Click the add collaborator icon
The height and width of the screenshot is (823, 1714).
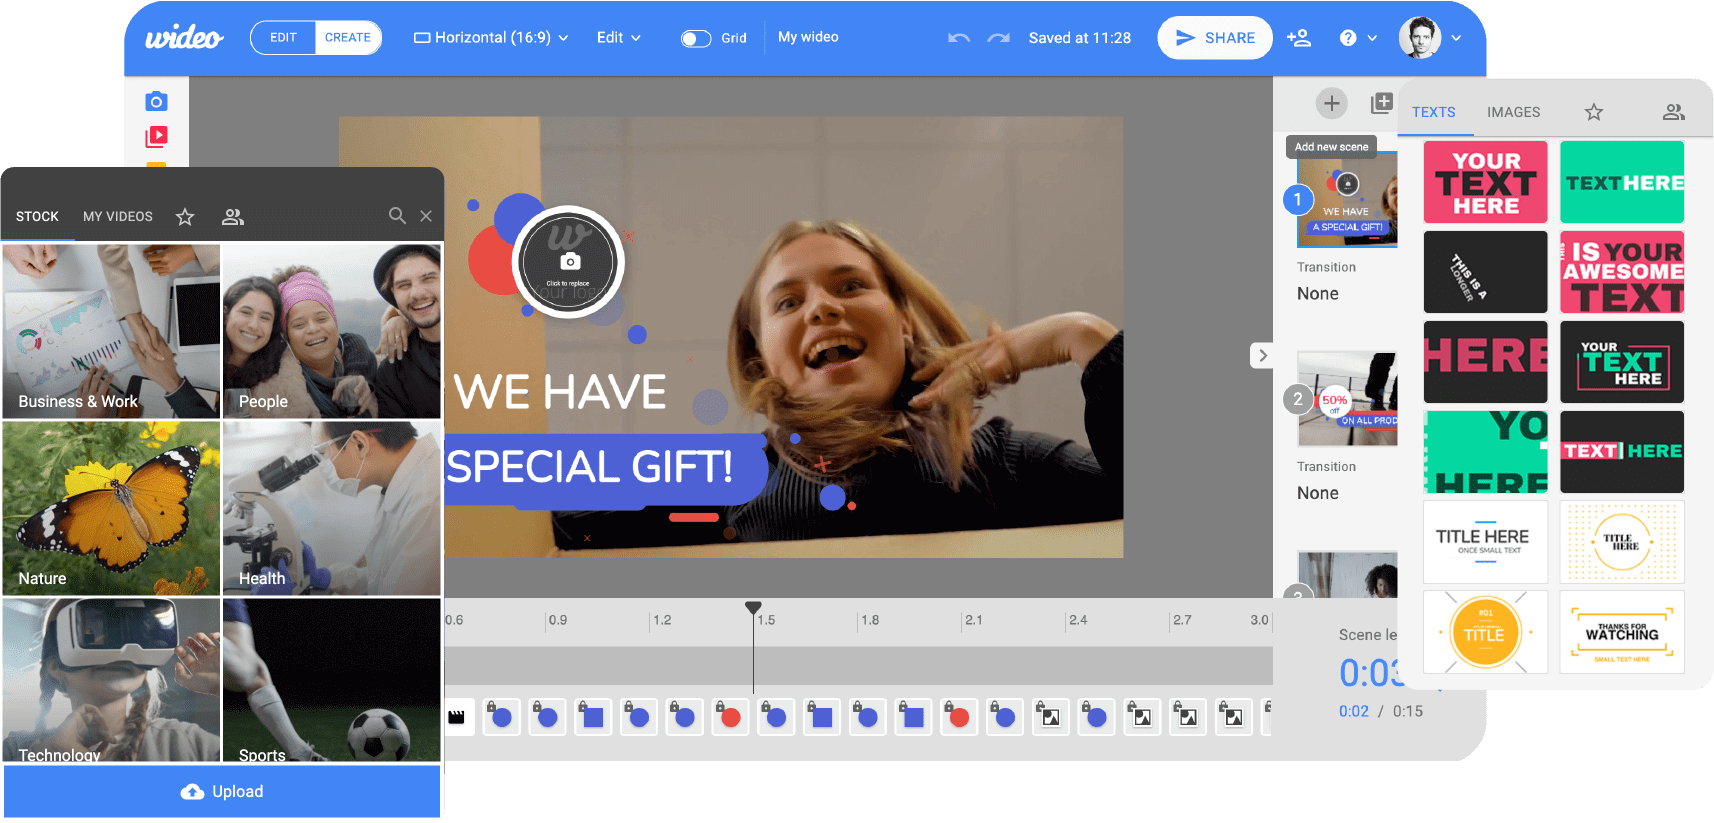pyautogui.click(x=1299, y=38)
